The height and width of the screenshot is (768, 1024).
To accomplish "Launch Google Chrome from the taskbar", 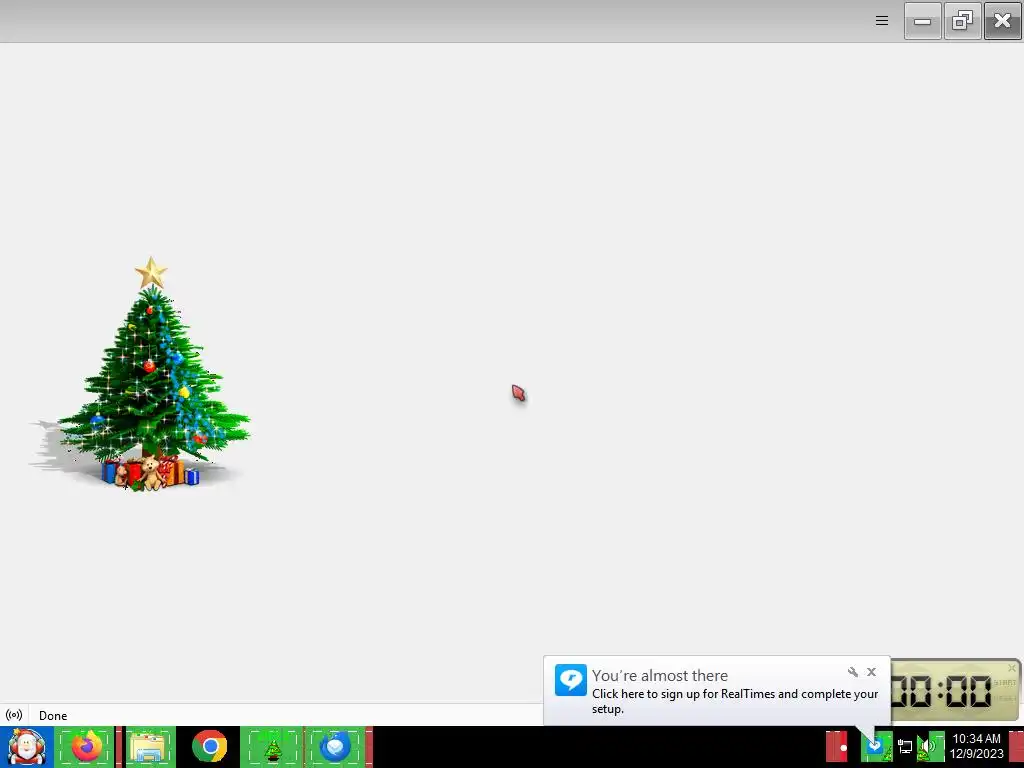I will coord(210,746).
